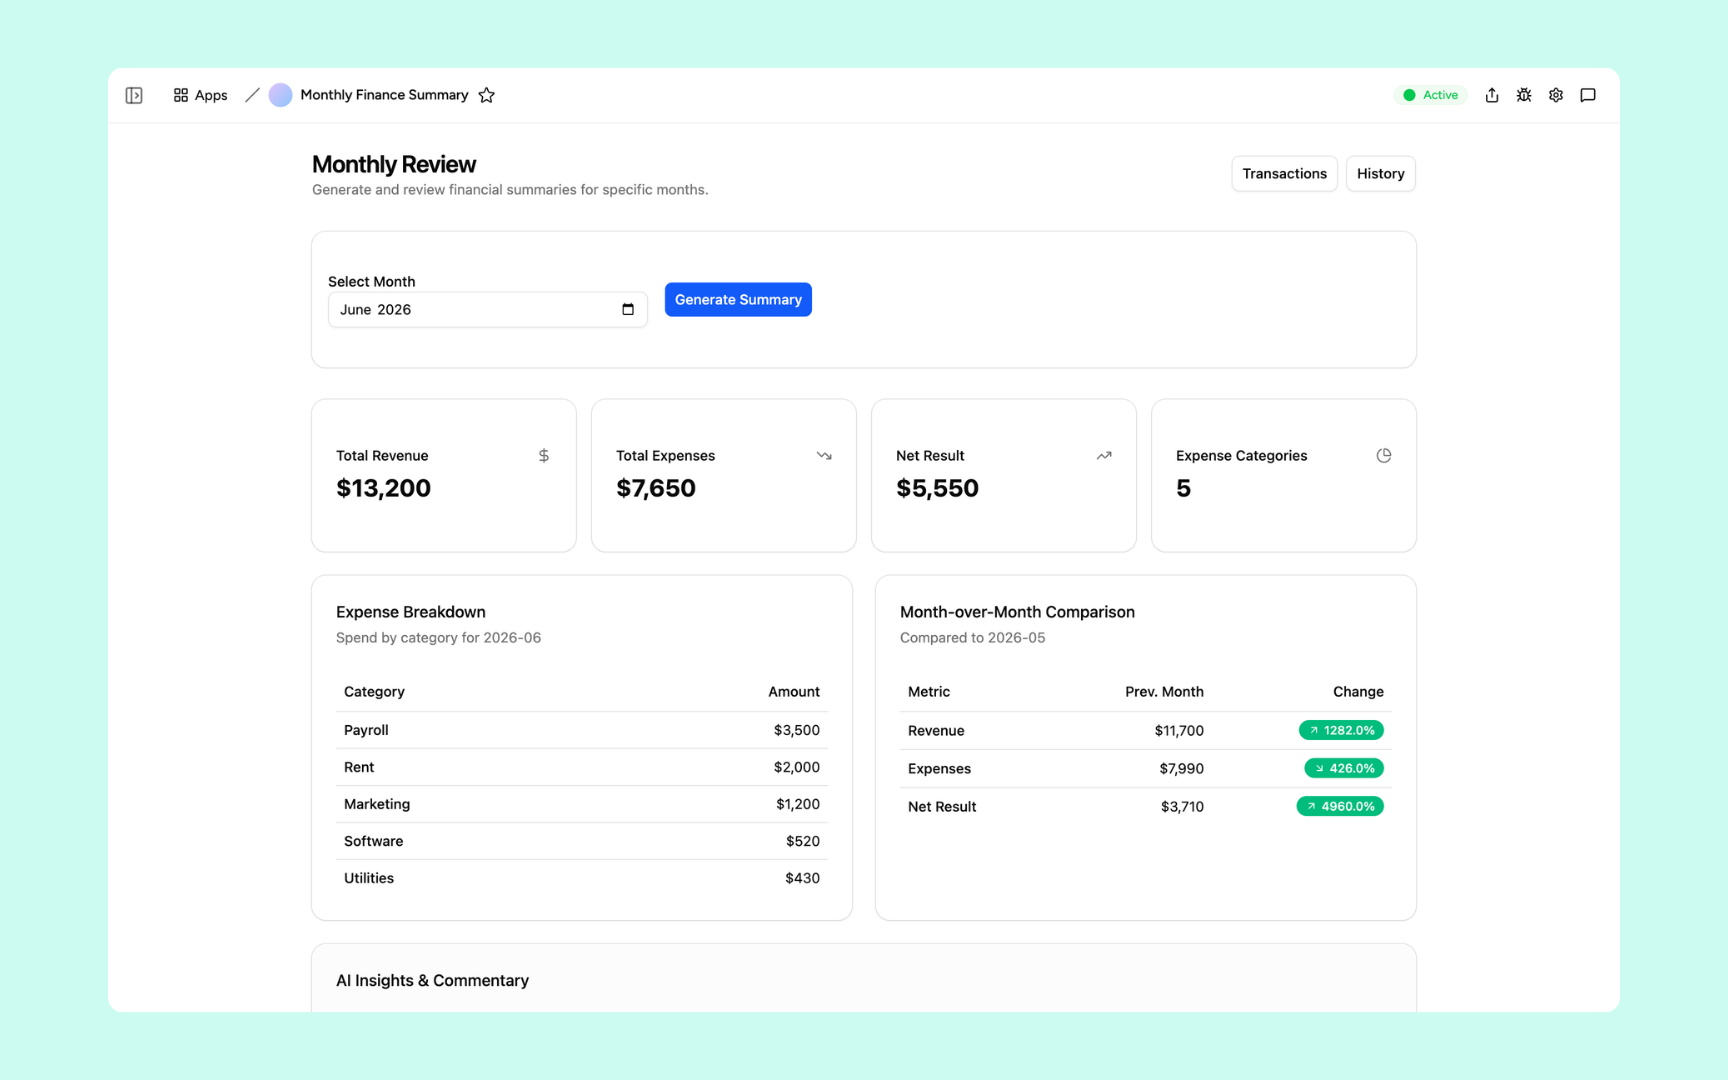Click the $2,000 Rent amount
The image size is (1728, 1080).
point(797,767)
